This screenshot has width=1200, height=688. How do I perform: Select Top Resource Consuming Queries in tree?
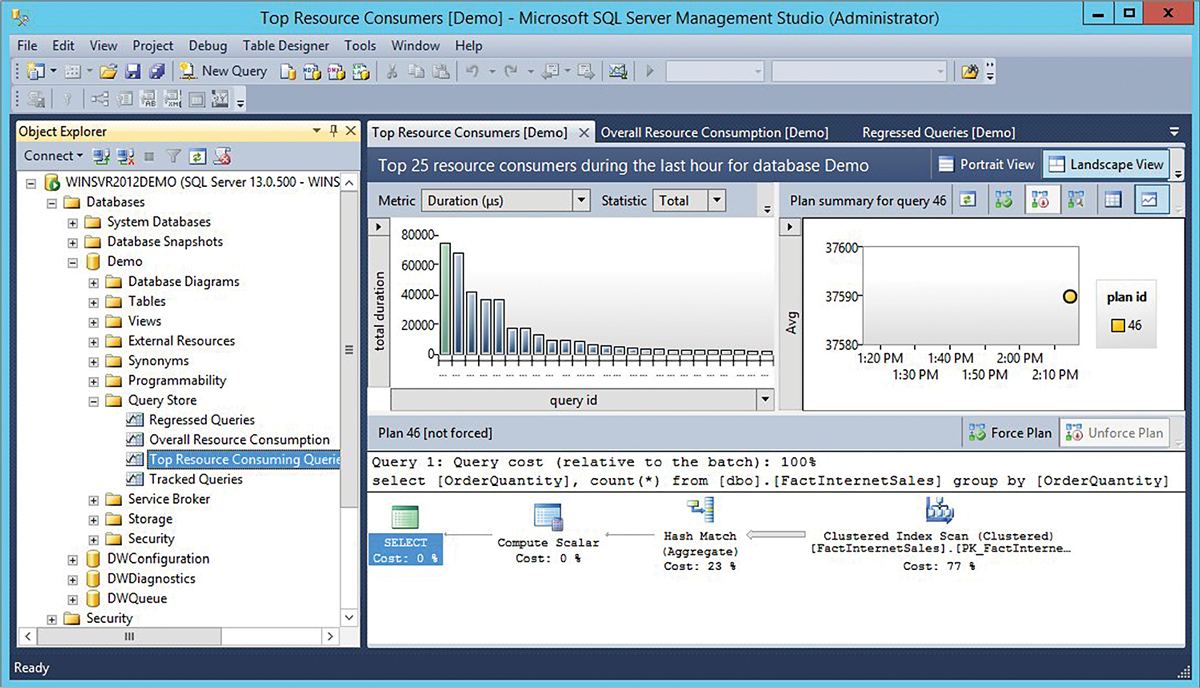(x=244, y=460)
